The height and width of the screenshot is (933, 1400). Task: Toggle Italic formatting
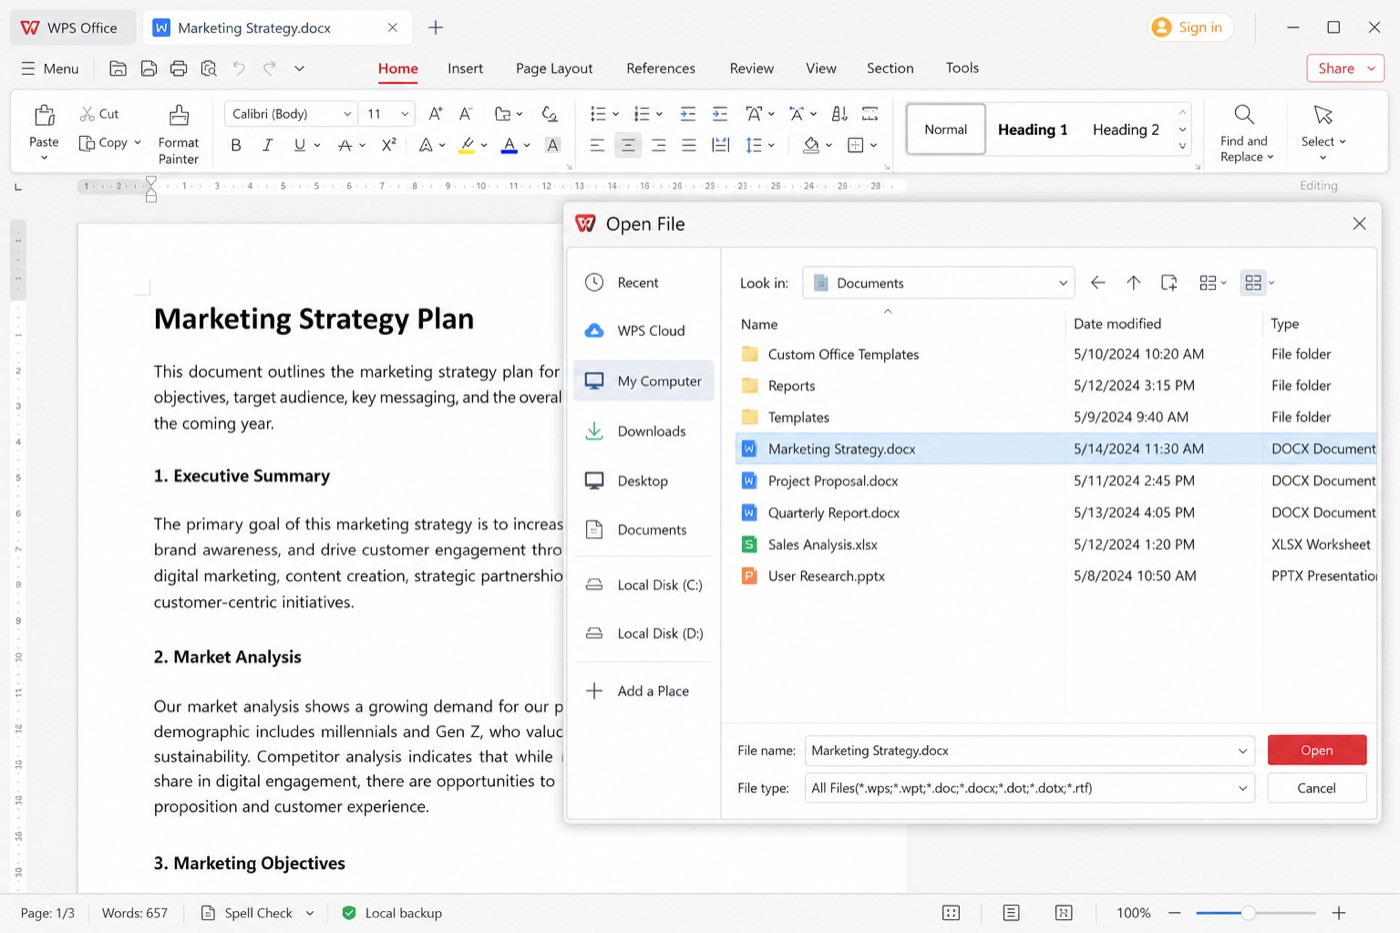267,145
